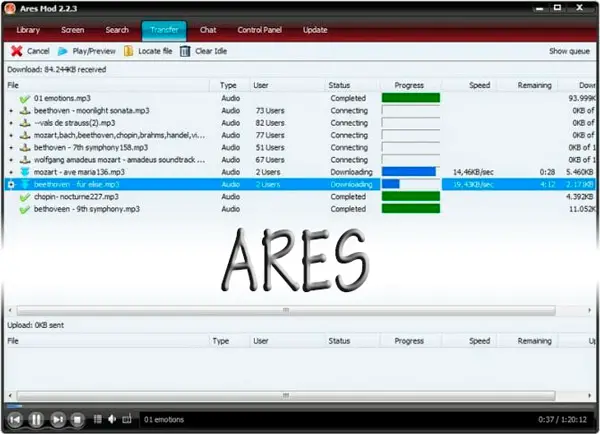
Task: Sort downloads by Speed column header
Action: (x=470, y=85)
